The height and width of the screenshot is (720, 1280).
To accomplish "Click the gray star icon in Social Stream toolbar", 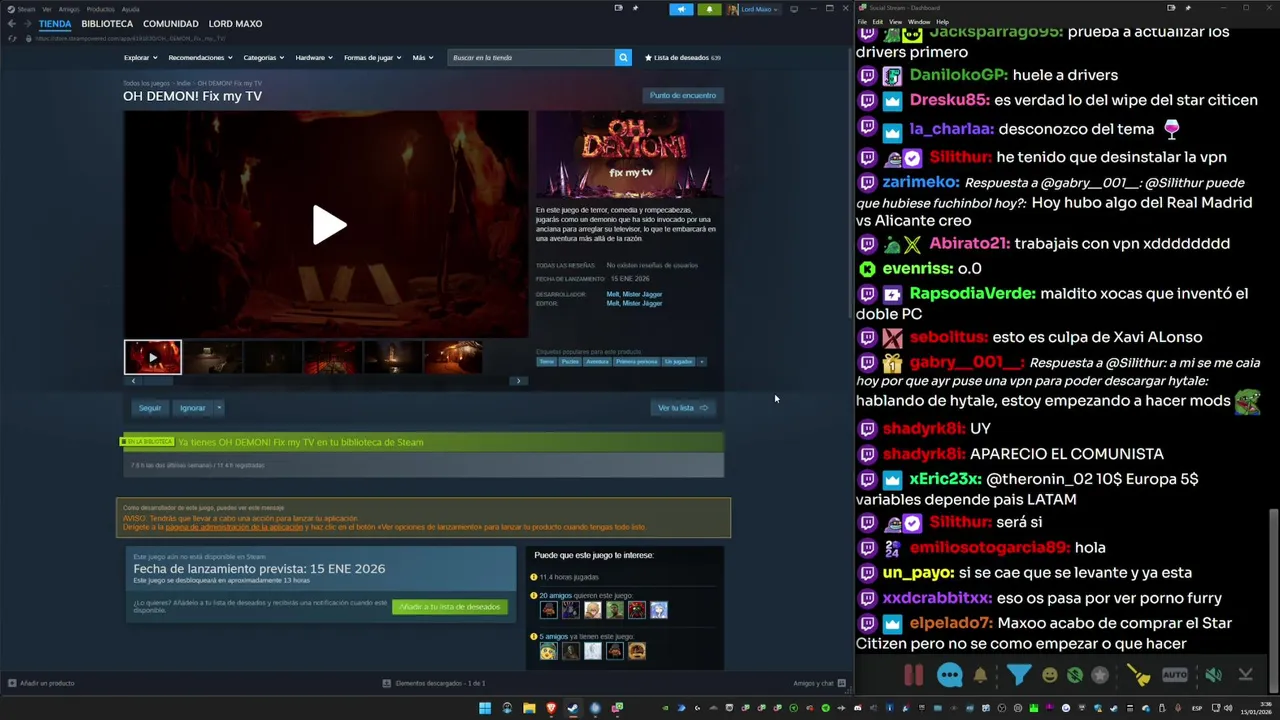I will click(1100, 675).
